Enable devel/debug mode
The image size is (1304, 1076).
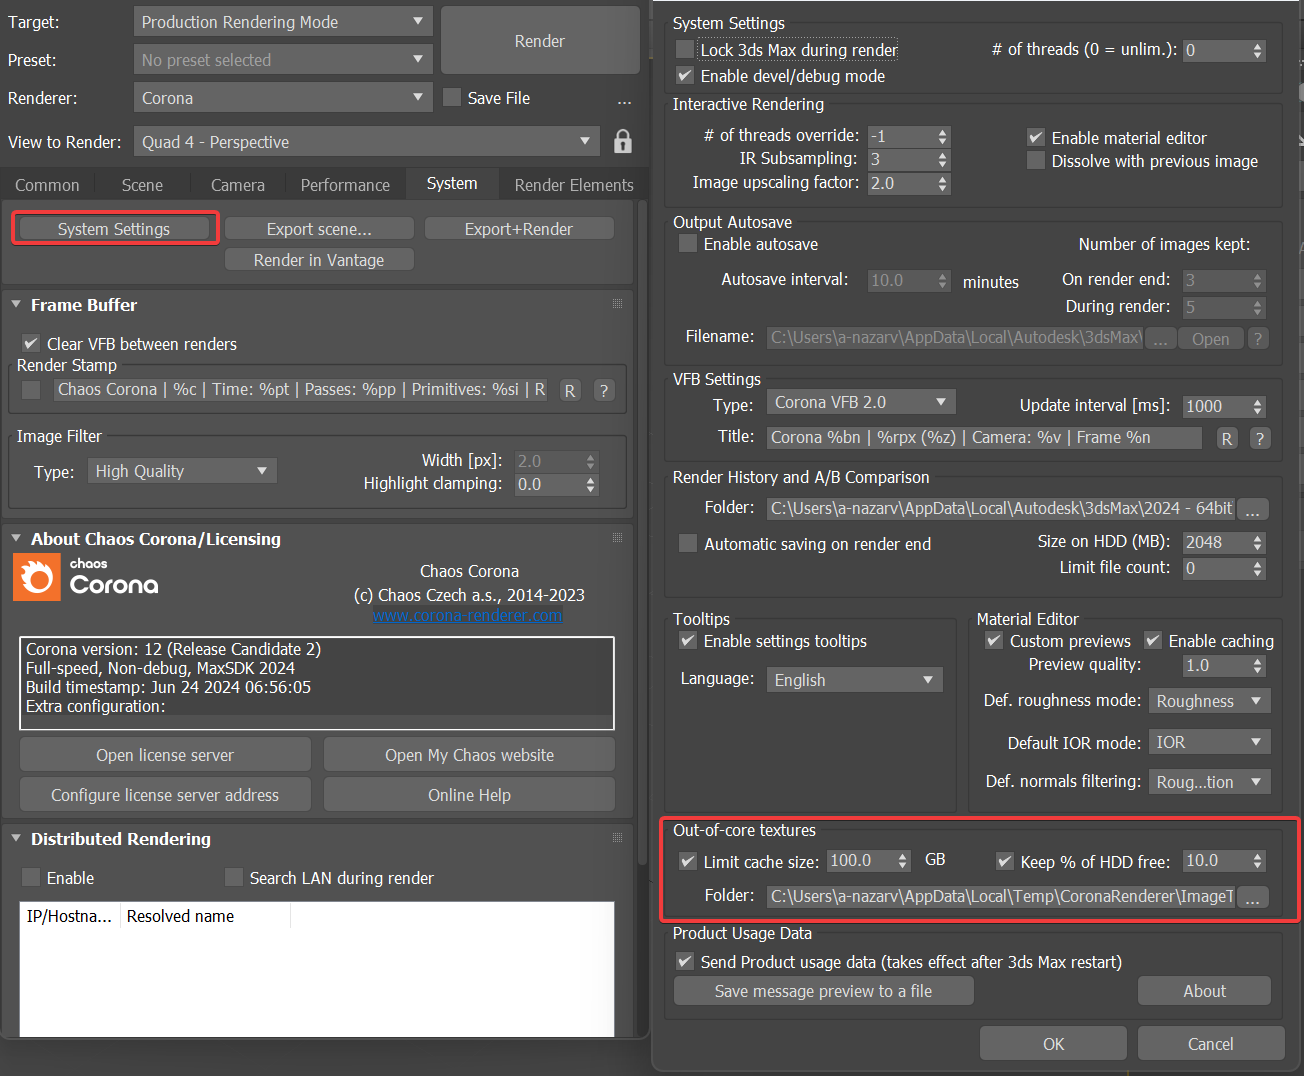685,75
